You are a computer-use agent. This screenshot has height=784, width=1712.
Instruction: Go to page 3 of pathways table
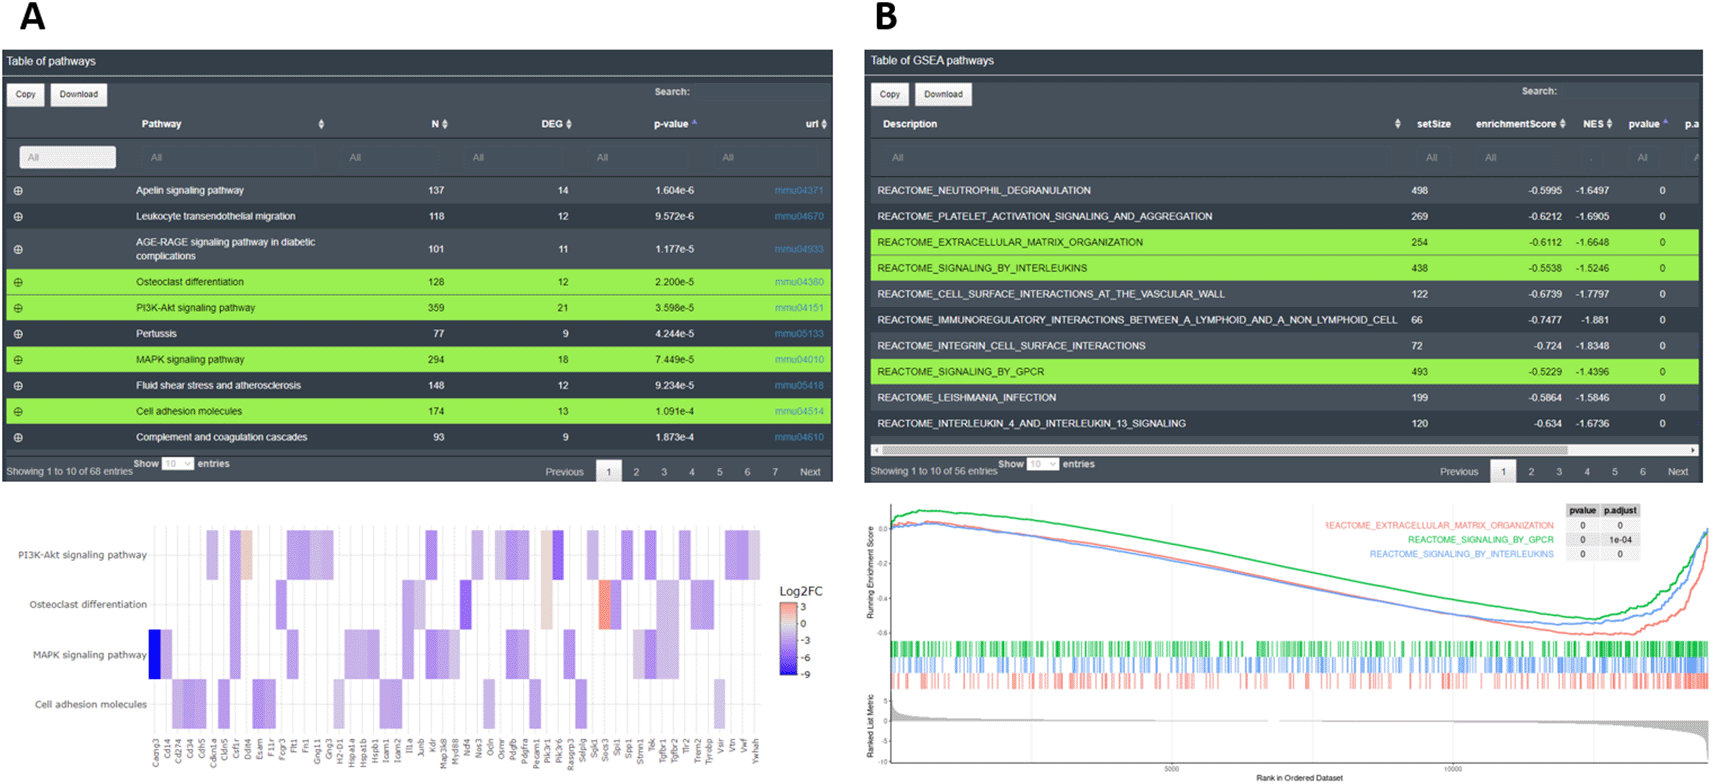point(664,472)
